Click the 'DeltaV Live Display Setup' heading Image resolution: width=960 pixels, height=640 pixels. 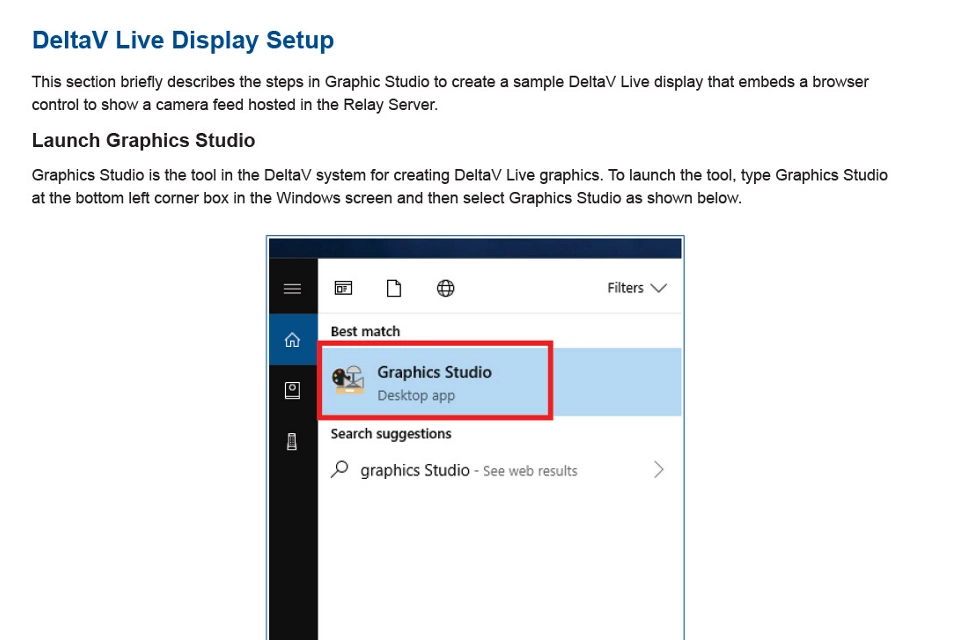tap(183, 40)
